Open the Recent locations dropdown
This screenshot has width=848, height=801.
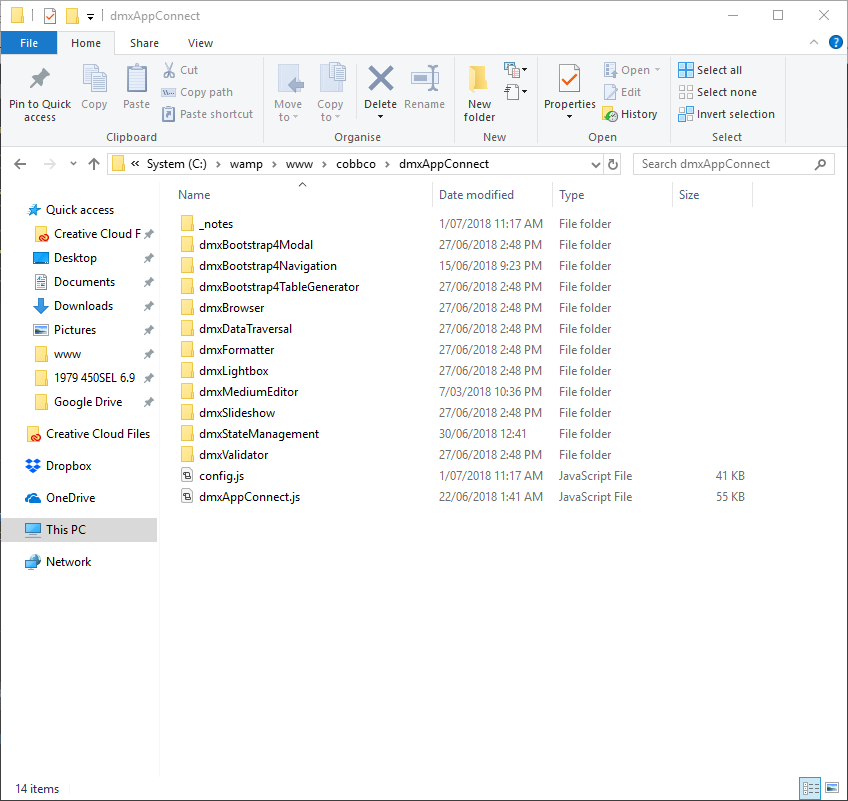tap(73, 164)
